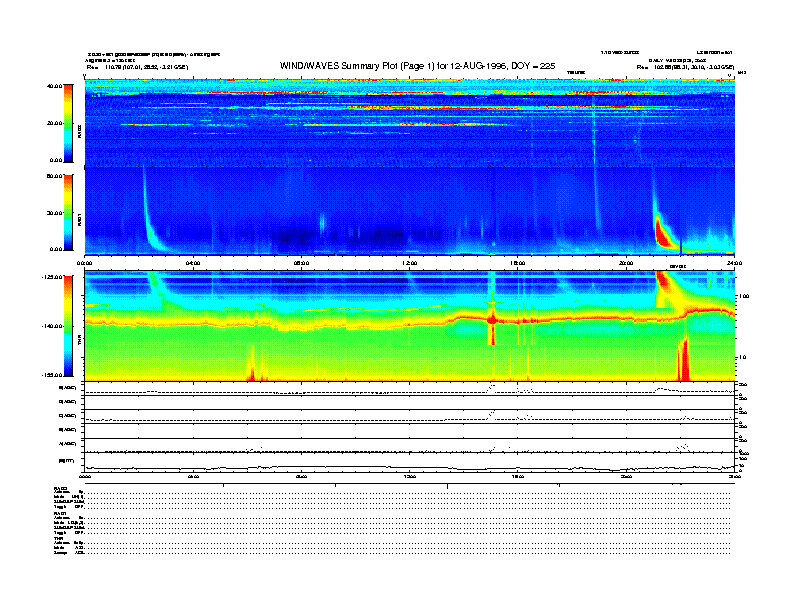Click the 12:00 tick label under bottom line plots
The image size is (792, 612).
(x=410, y=476)
